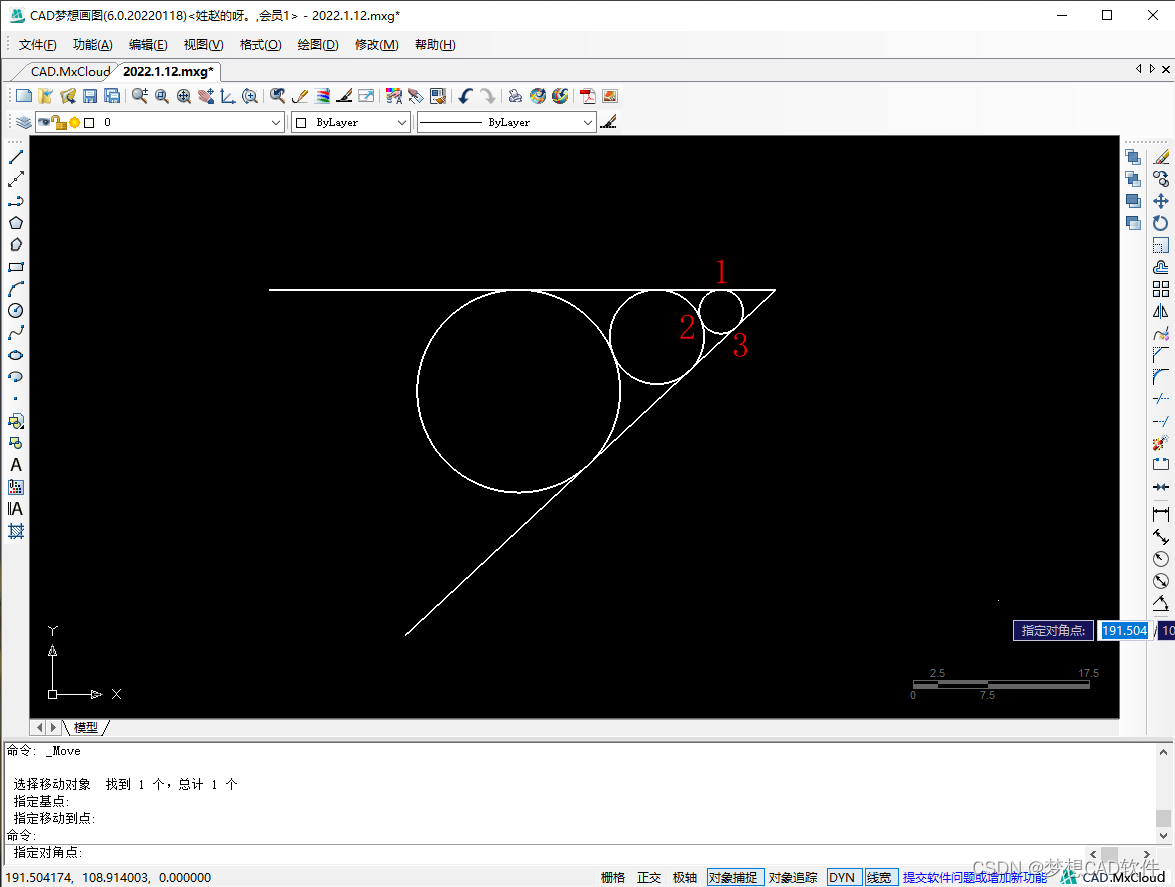Screen dimensions: 1175x887
Task: Select the Ellipse drawing tool
Action: (16, 355)
